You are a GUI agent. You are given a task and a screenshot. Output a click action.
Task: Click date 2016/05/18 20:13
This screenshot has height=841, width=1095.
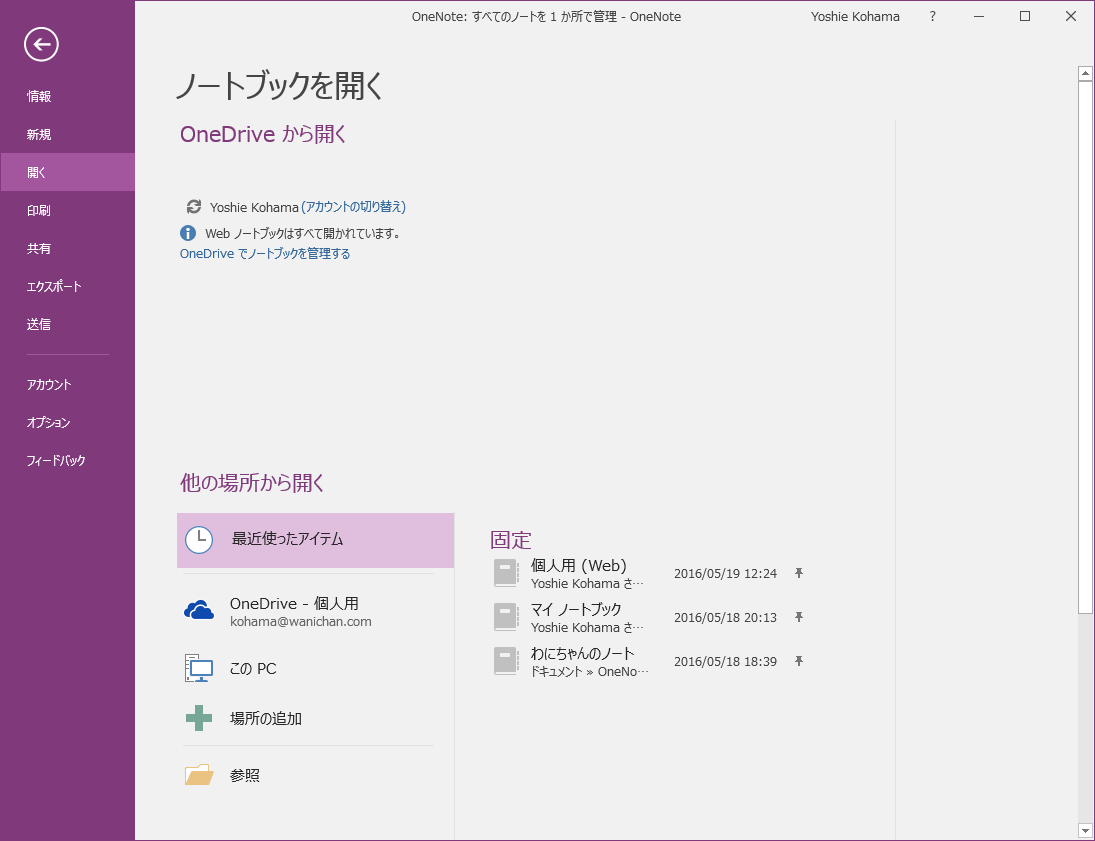coord(725,617)
